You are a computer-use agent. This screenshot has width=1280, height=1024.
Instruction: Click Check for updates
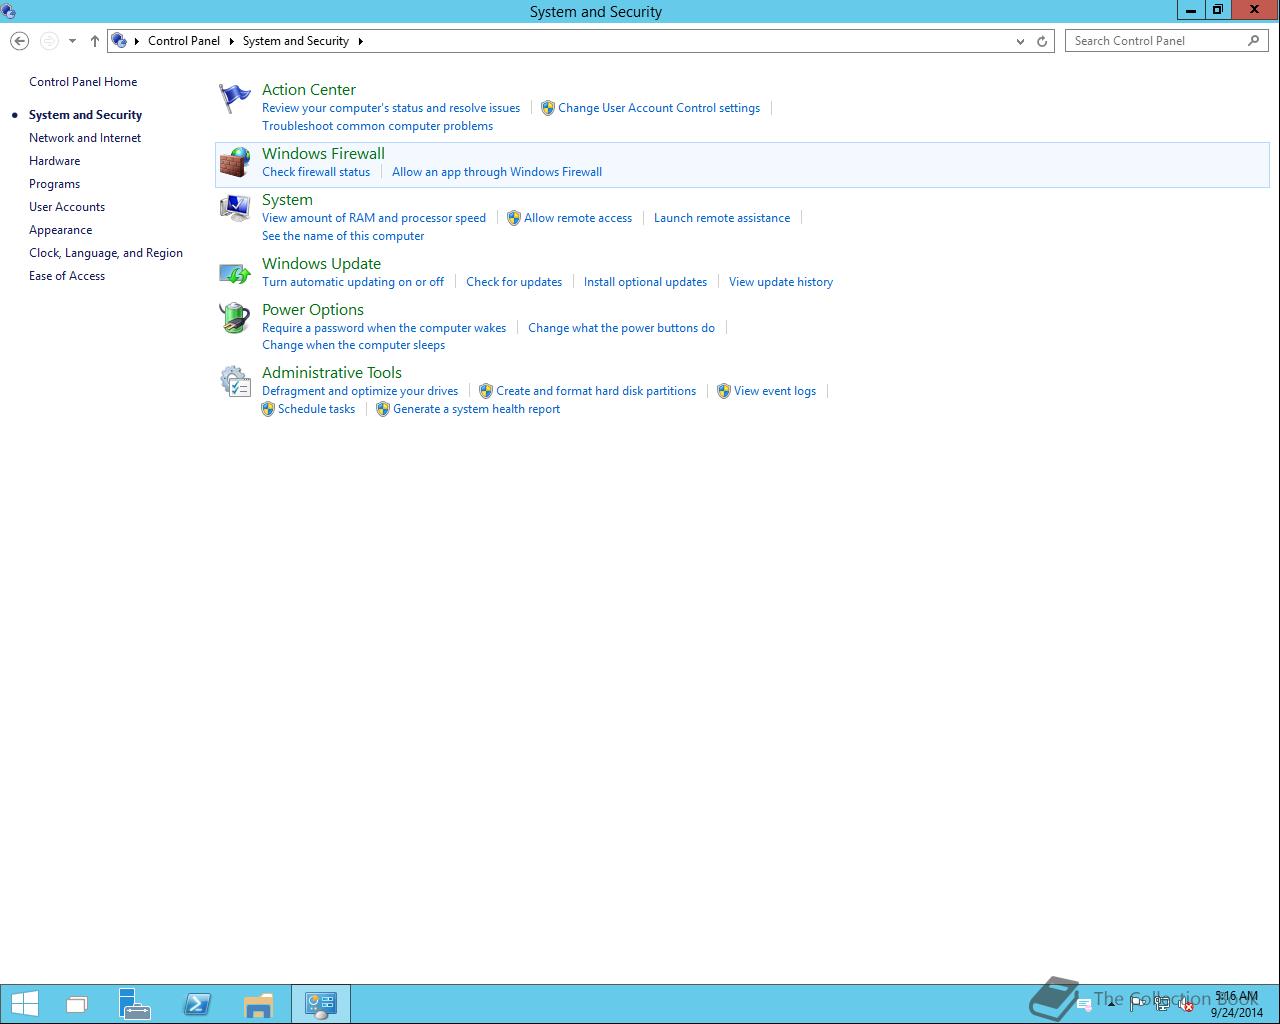point(514,282)
